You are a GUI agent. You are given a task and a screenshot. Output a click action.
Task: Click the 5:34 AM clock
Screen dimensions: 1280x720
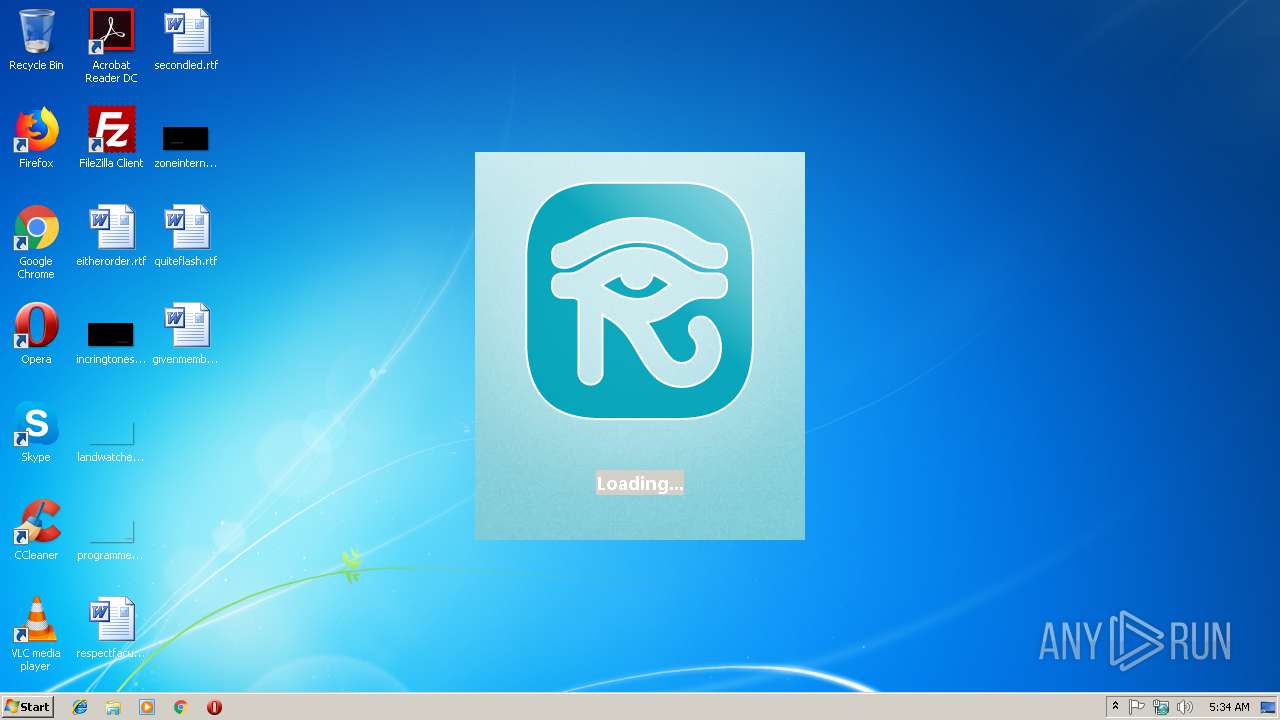[1229, 707]
